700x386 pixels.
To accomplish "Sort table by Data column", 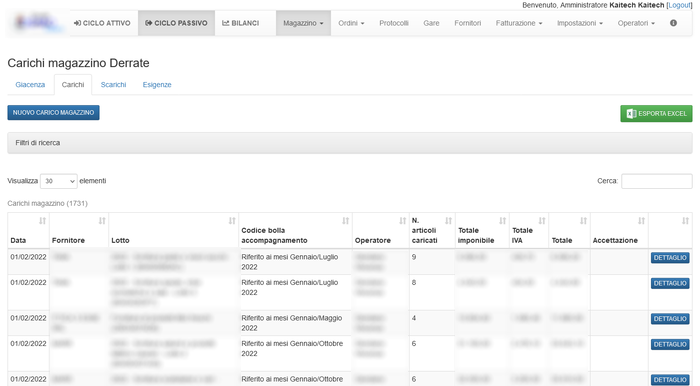I will [x=42, y=221].
